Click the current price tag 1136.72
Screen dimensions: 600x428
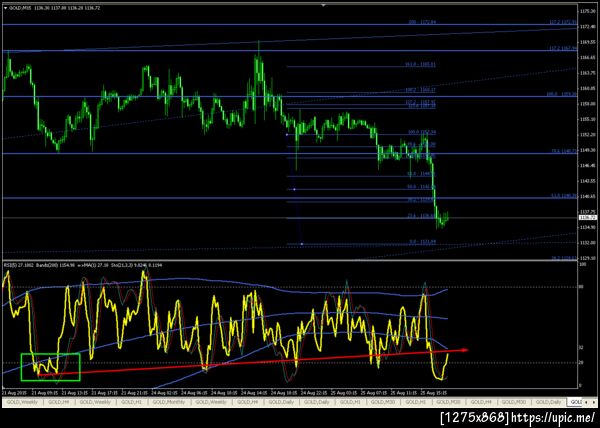pos(588,217)
